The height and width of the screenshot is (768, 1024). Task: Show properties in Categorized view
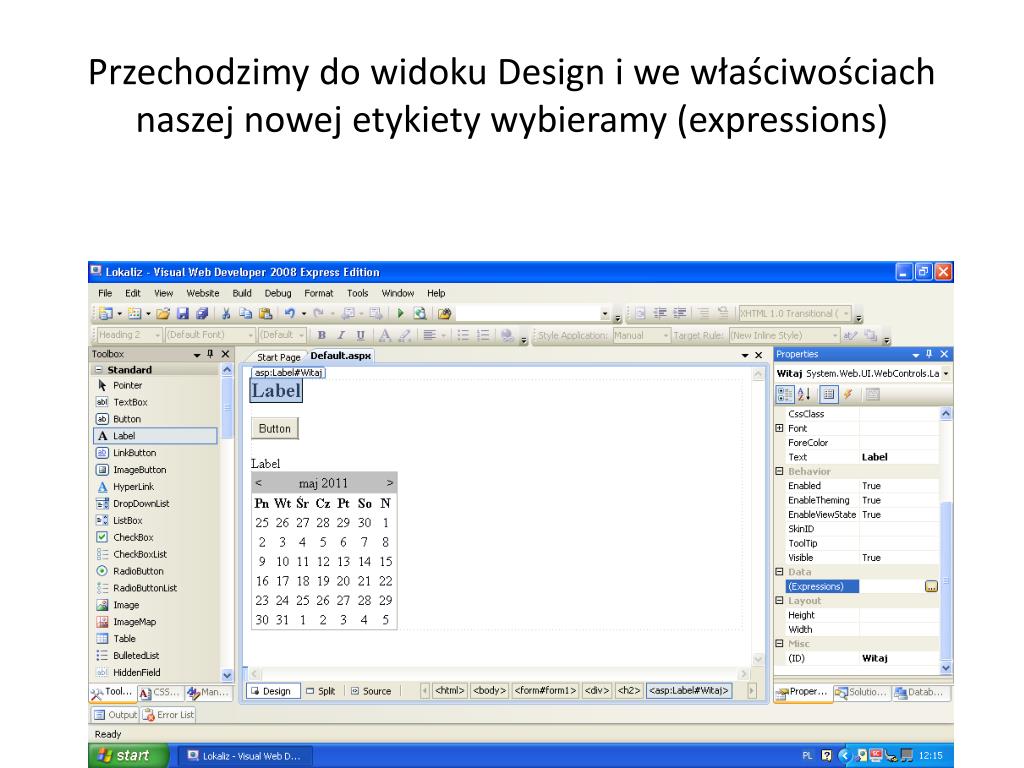784,394
